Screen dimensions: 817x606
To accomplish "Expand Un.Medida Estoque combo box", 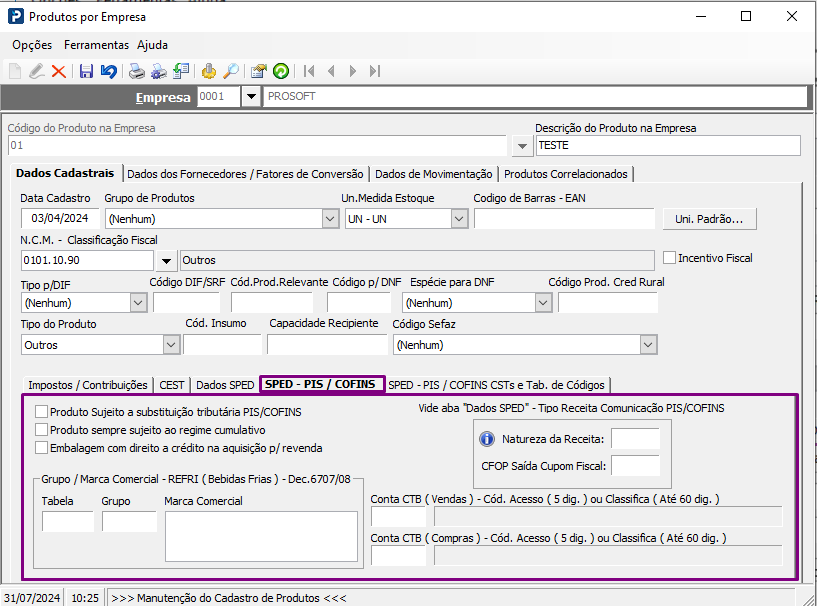I will tap(459, 218).
